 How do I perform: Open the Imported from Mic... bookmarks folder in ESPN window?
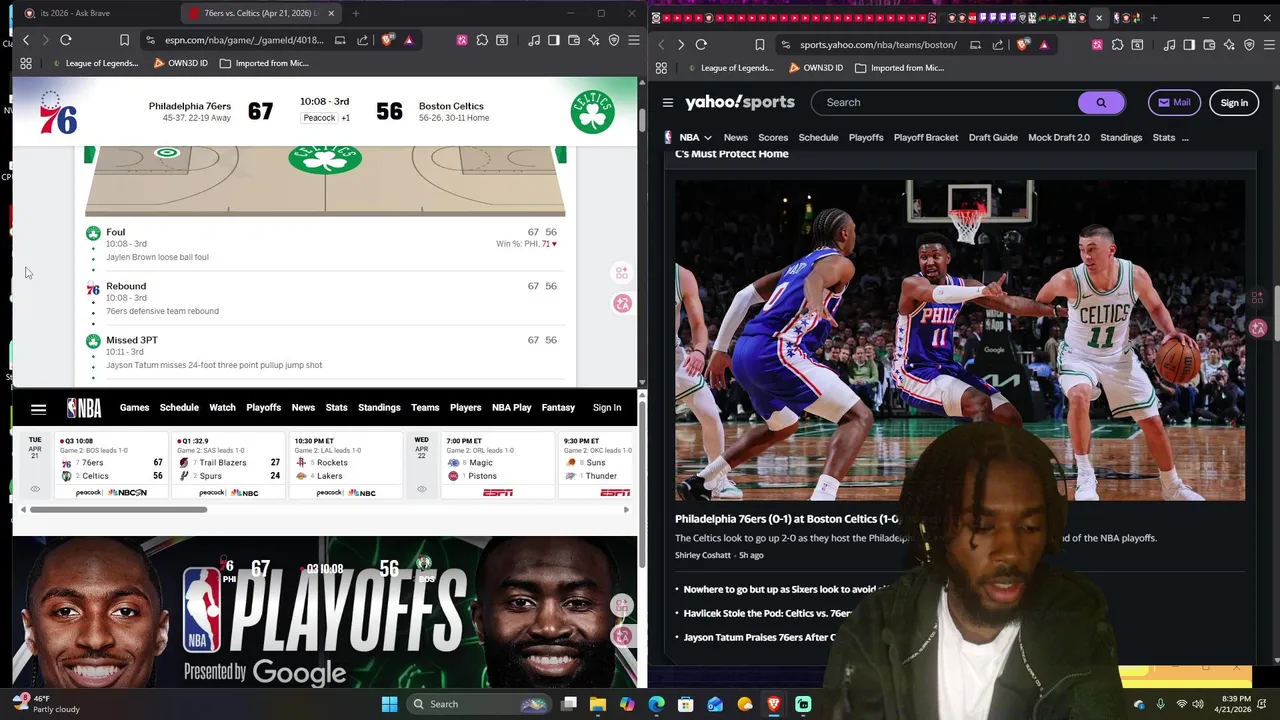(264, 63)
